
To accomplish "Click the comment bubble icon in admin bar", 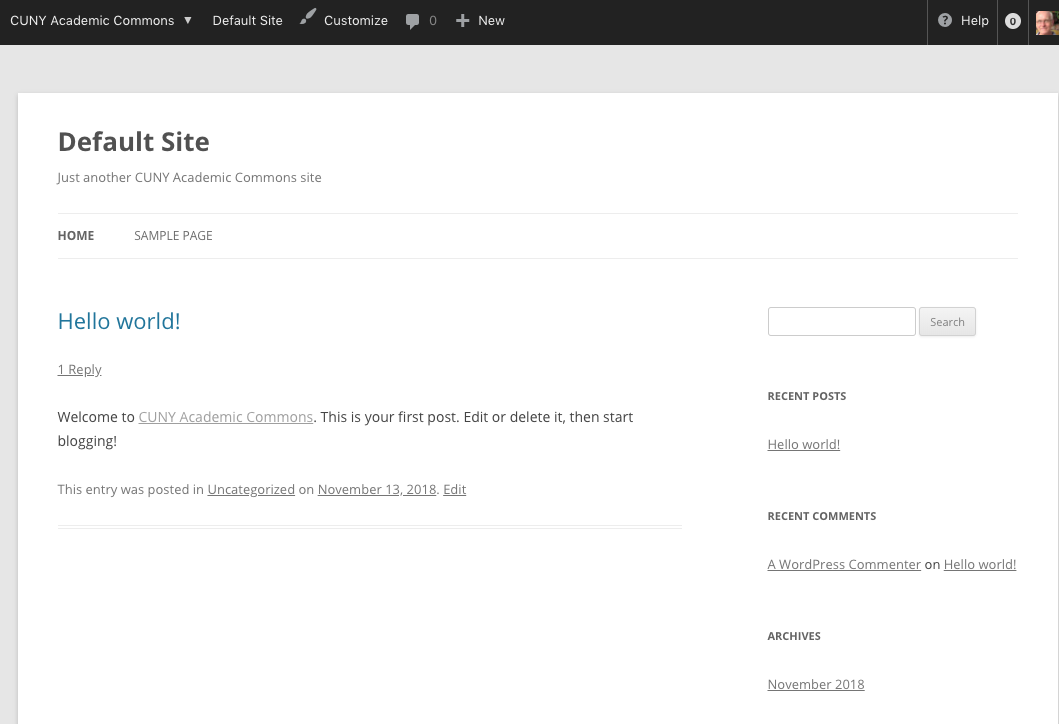I will (413, 21).
